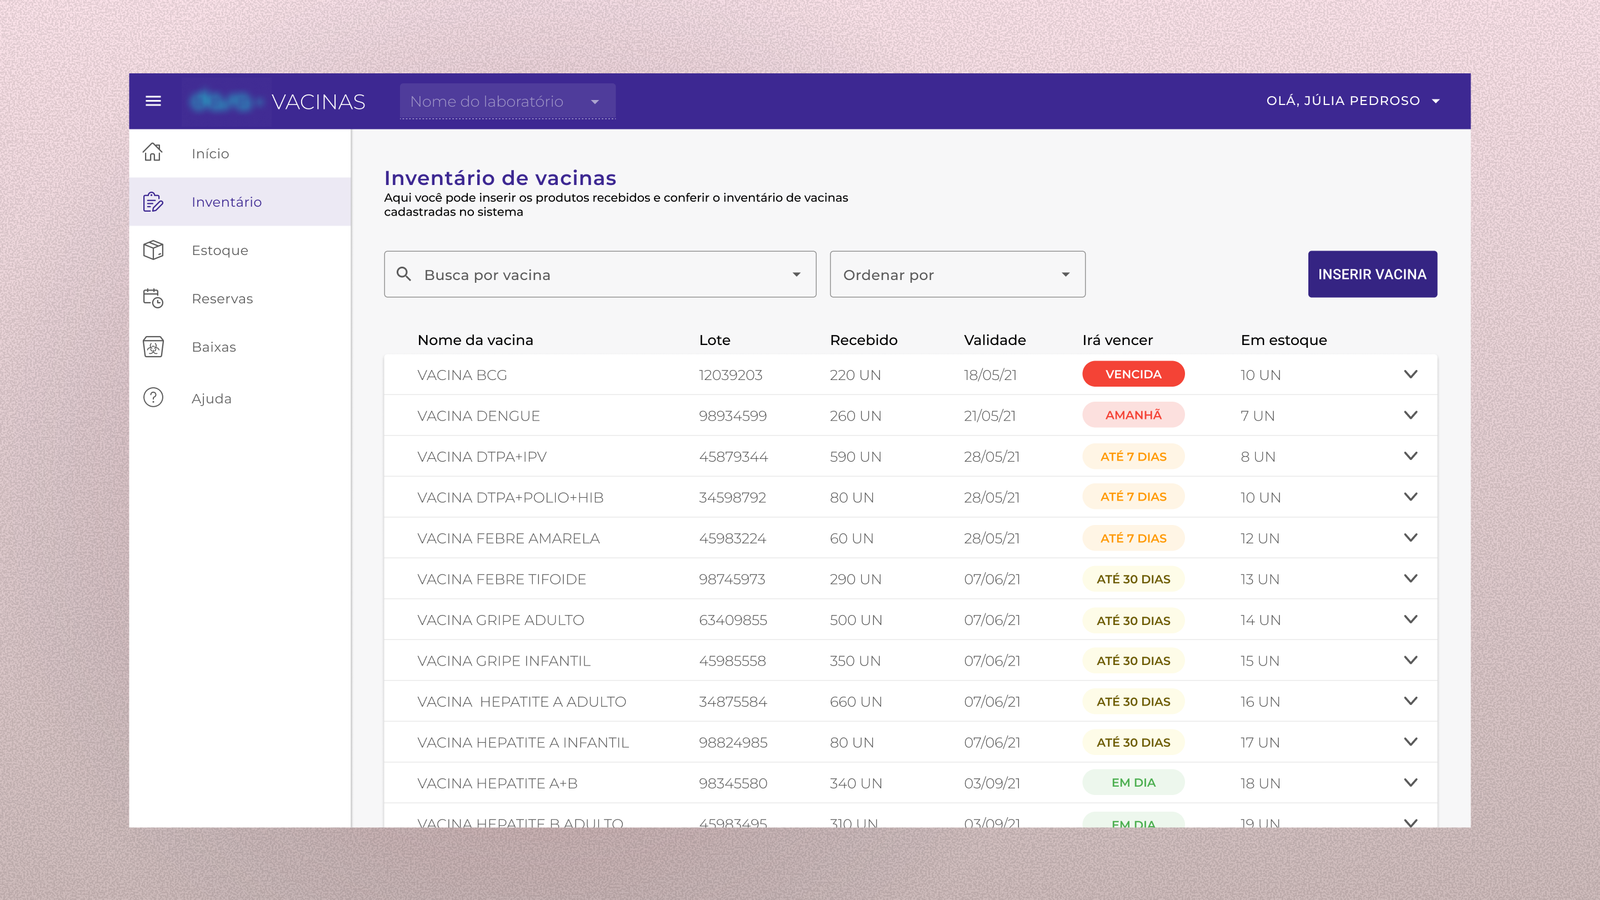Click the AMANHÃ badge on VACINA DENGUE
This screenshot has height=900, width=1600.
pos(1133,414)
